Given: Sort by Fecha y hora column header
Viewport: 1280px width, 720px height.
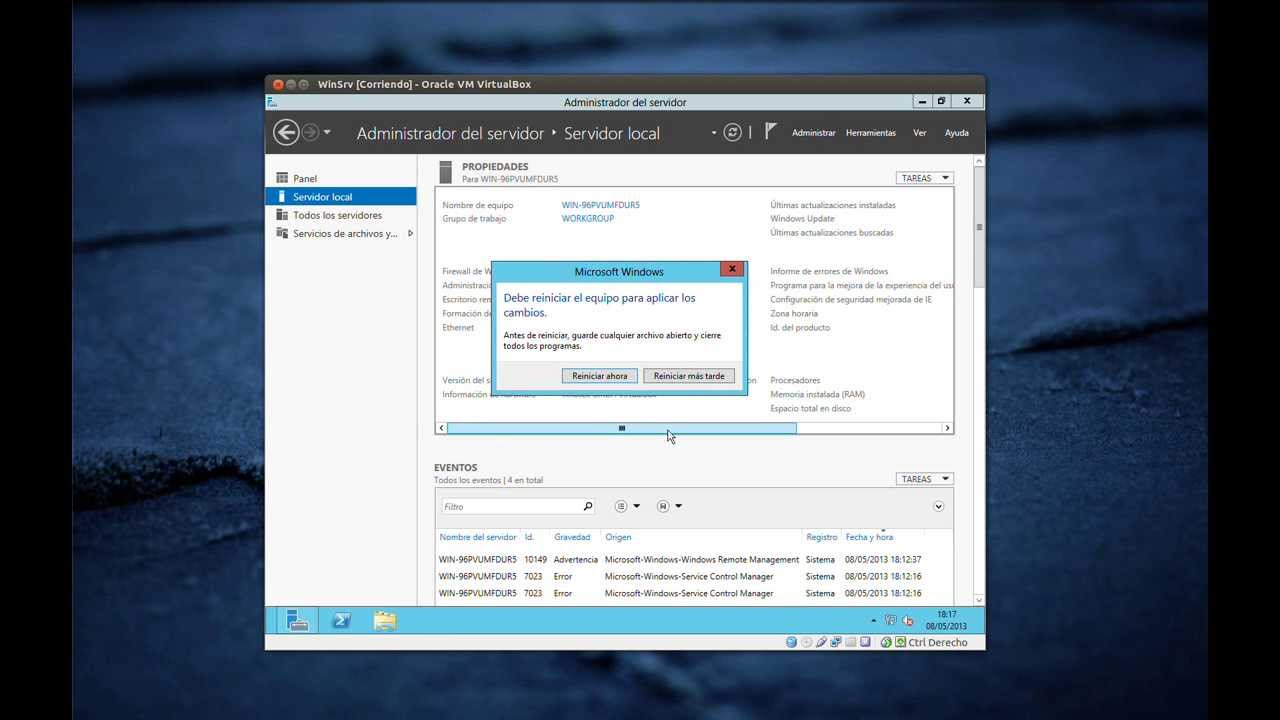Looking at the screenshot, I should [869, 538].
